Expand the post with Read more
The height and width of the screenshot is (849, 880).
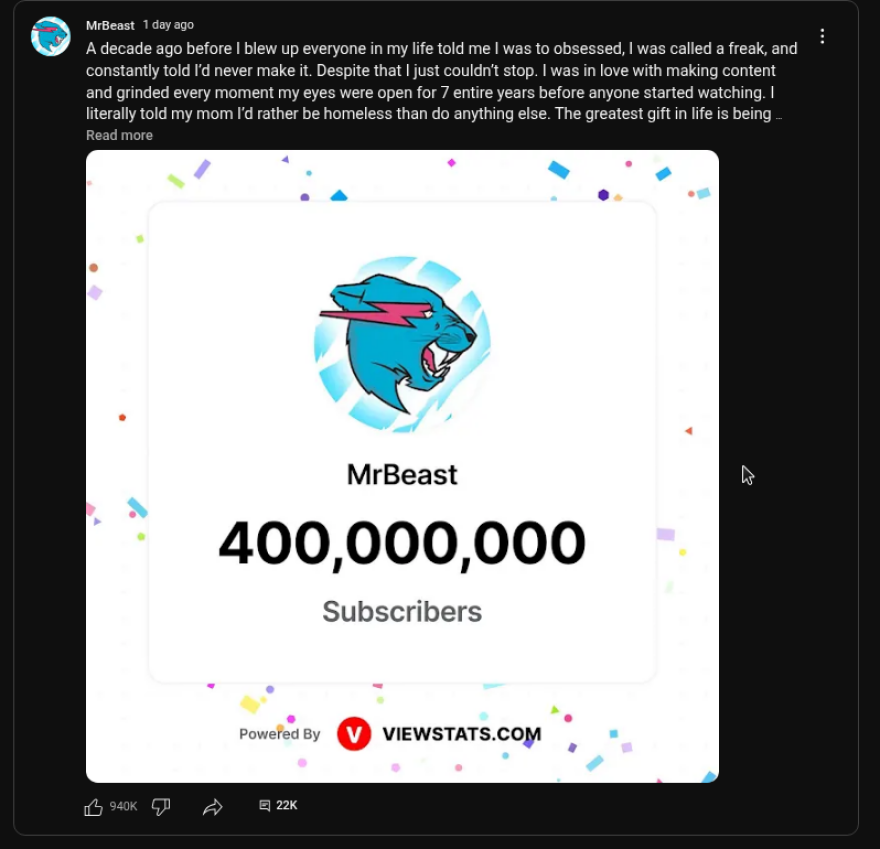click(x=119, y=135)
